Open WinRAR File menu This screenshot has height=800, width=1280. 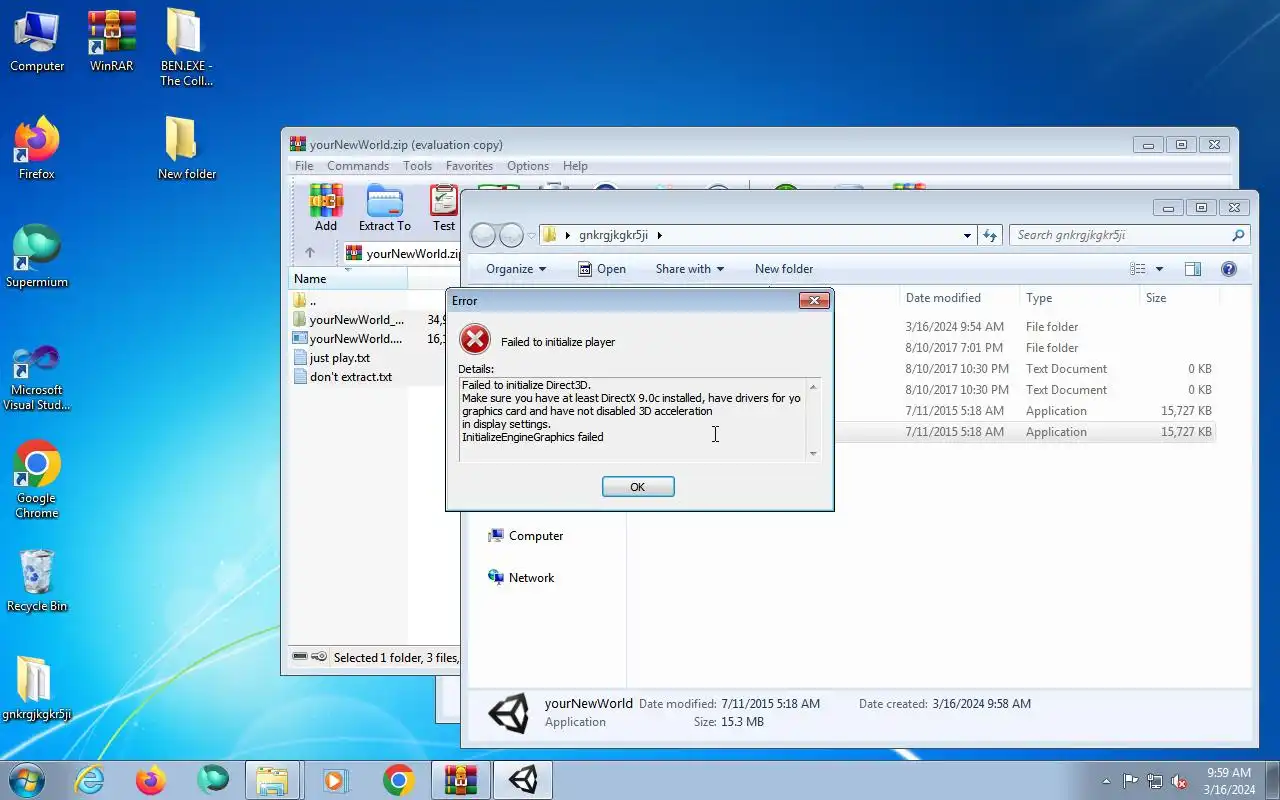(304, 166)
